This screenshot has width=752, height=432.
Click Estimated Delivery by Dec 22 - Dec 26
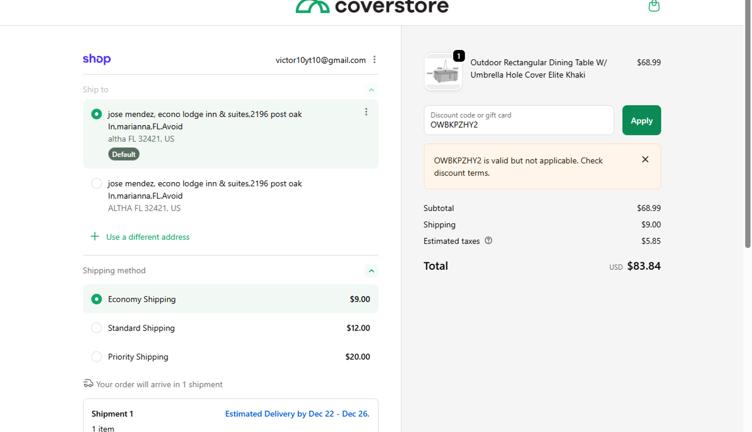point(297,414)
